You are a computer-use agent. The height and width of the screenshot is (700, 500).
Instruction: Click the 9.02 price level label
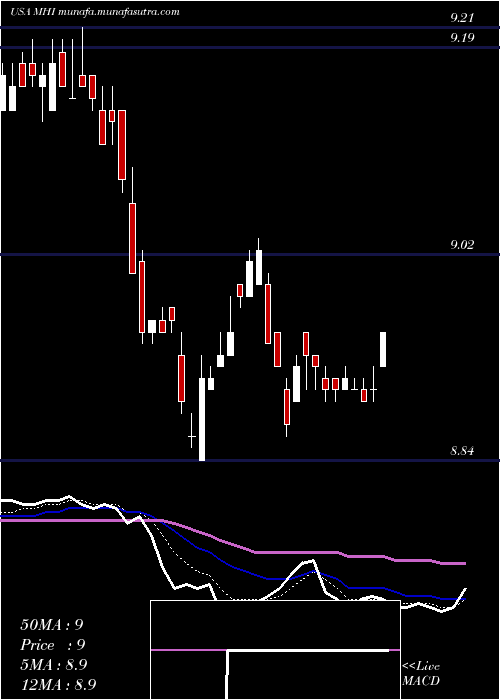click(462, 245)
